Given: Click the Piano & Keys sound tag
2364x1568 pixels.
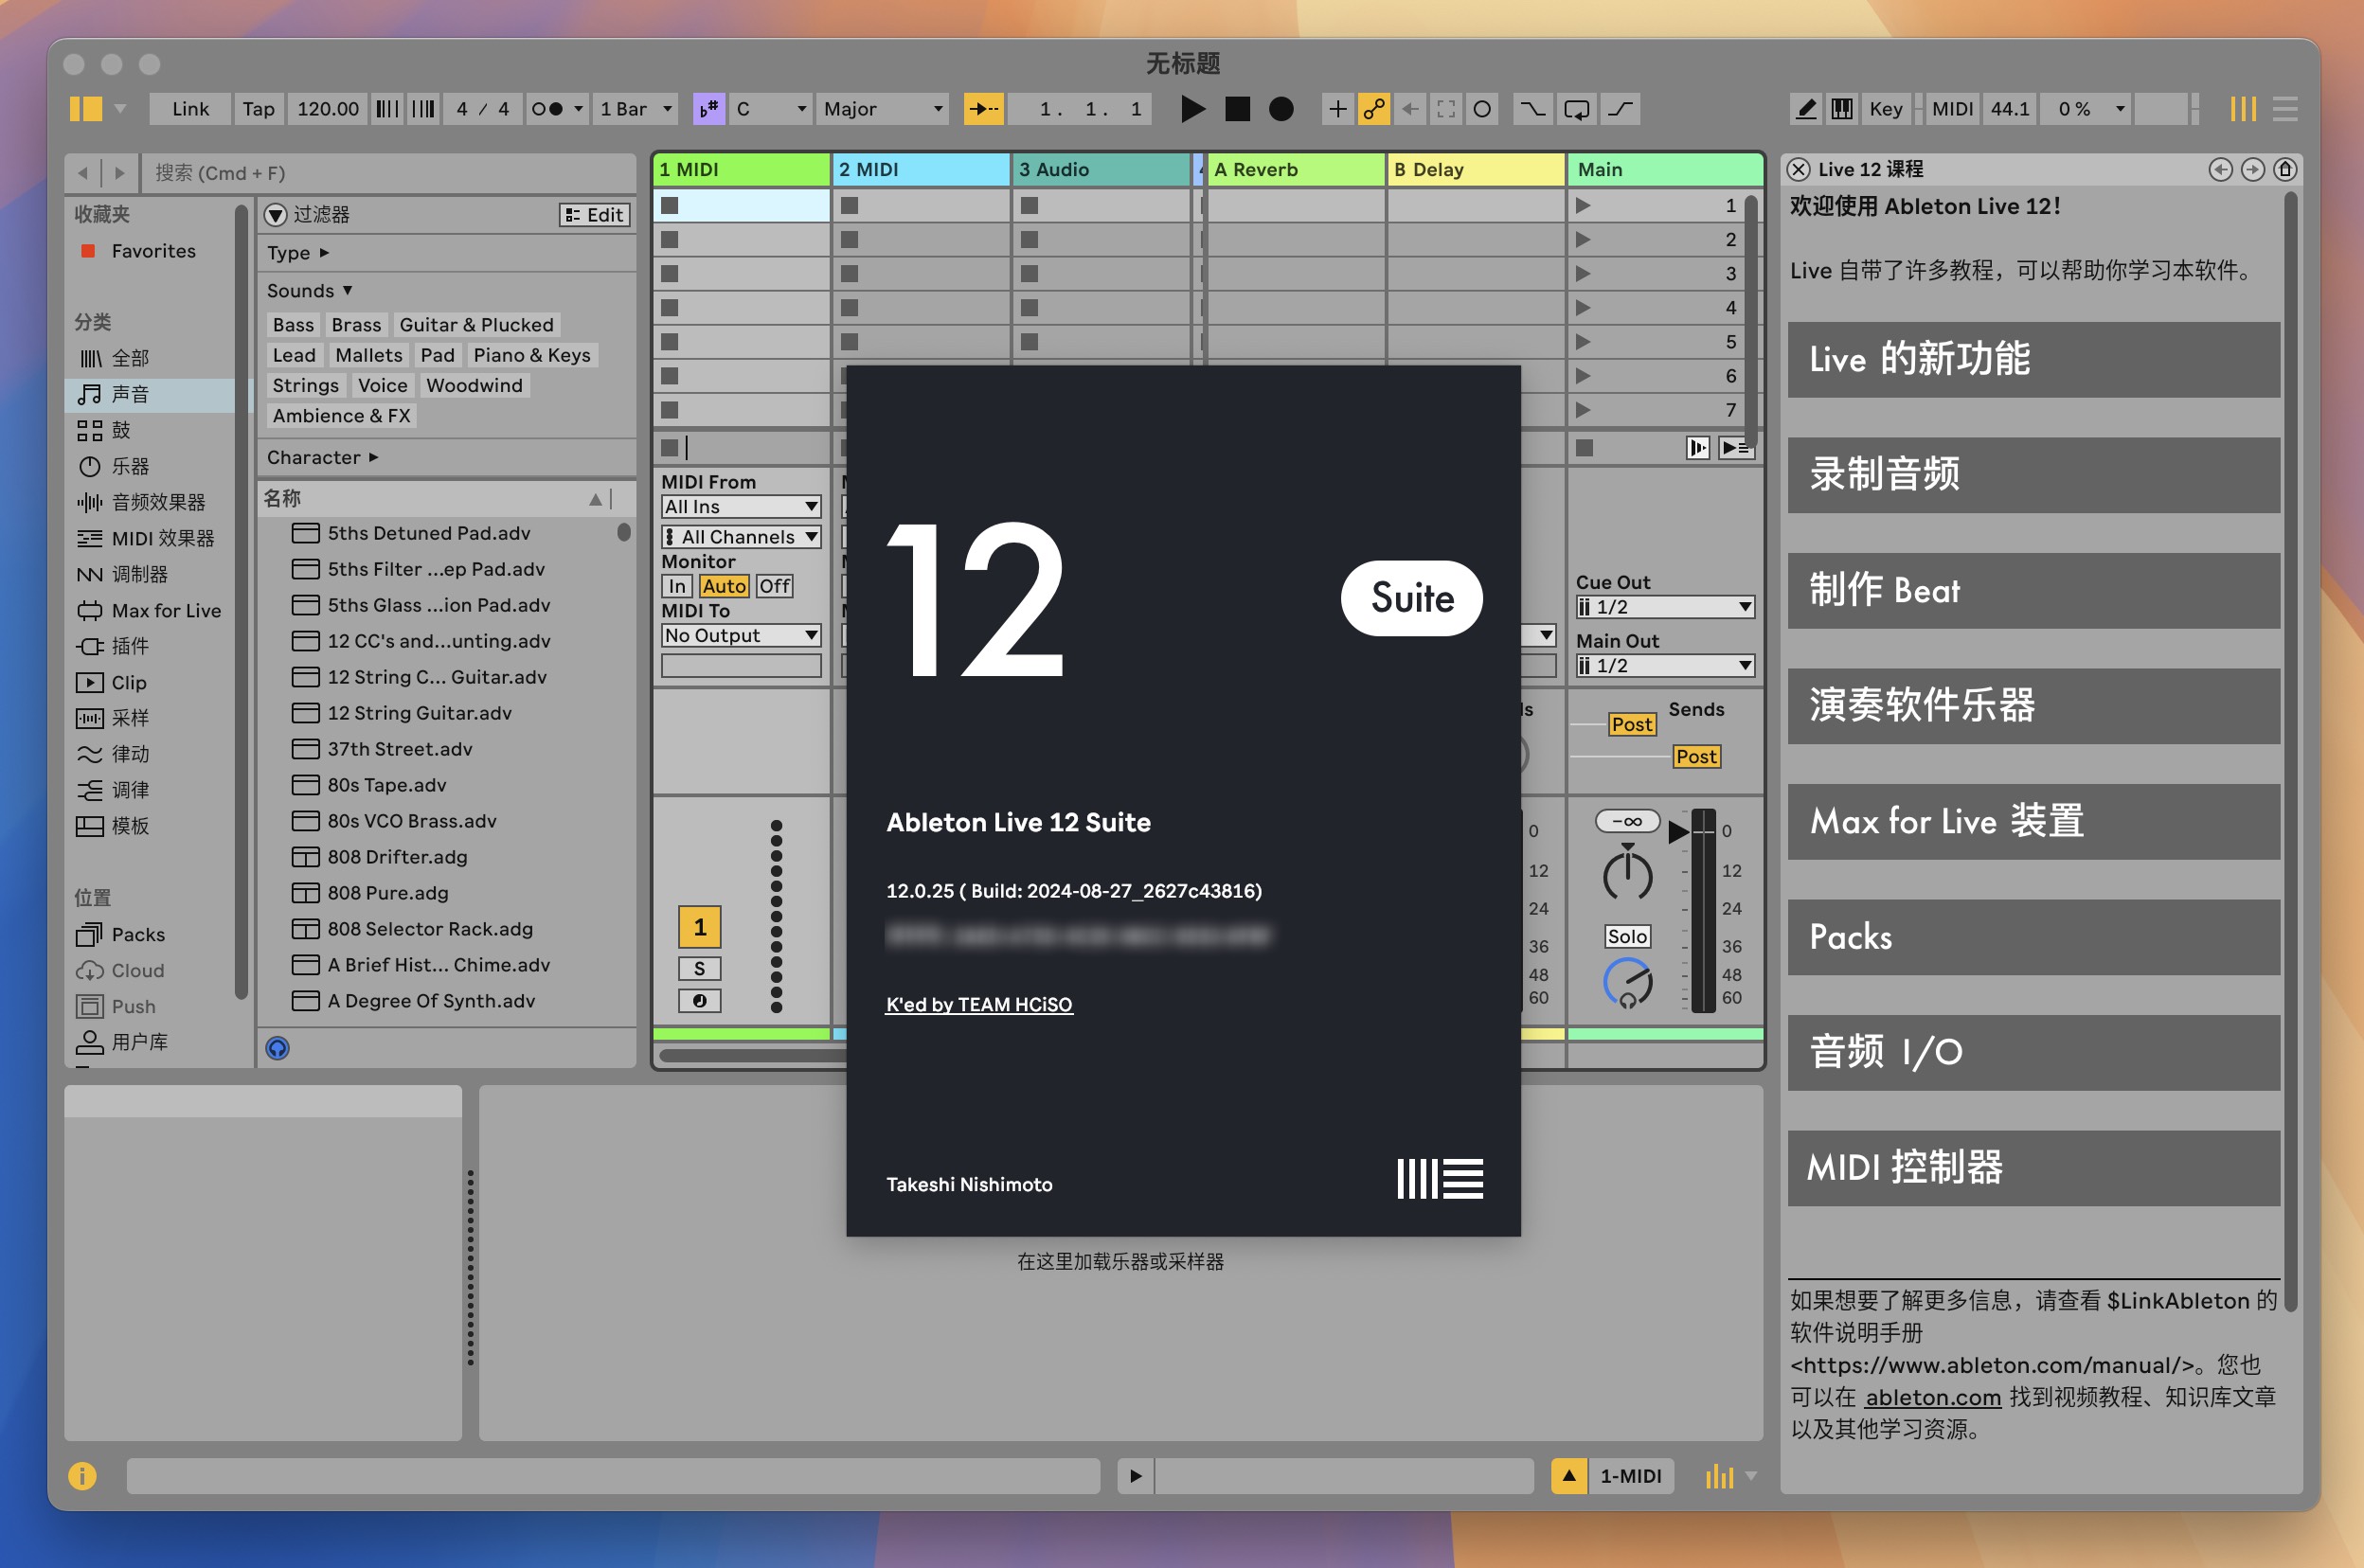Looking at the screenshot, I should (x=531, y=355).
